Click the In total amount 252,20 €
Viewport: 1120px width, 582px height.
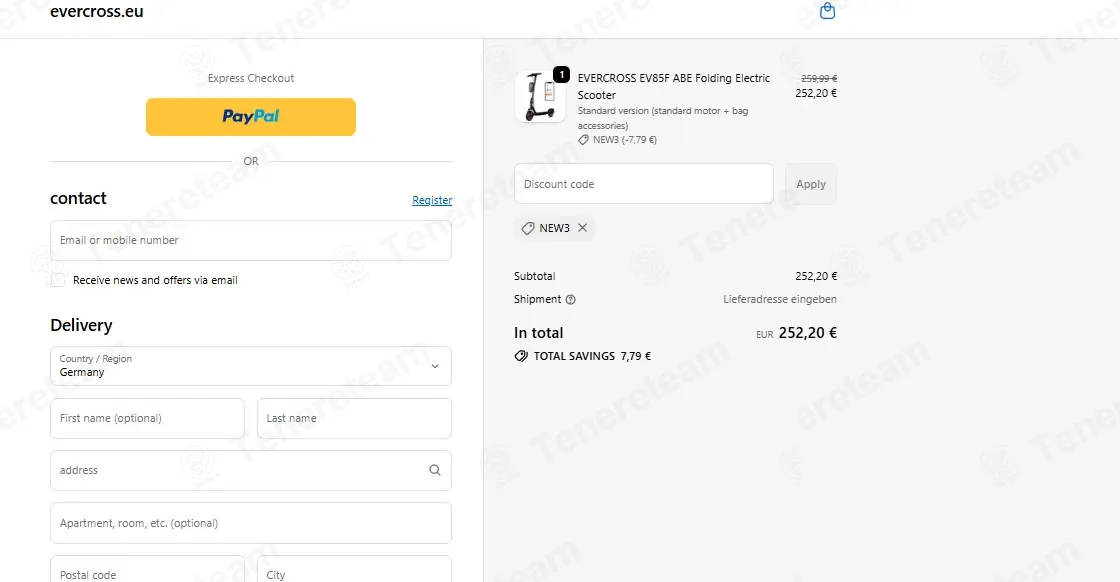pos(807,333)
